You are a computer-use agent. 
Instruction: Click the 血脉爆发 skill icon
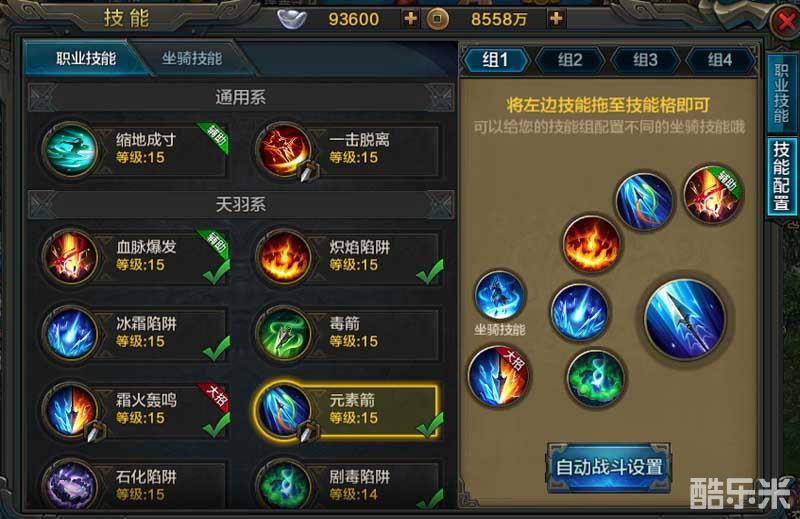point(70,257)
